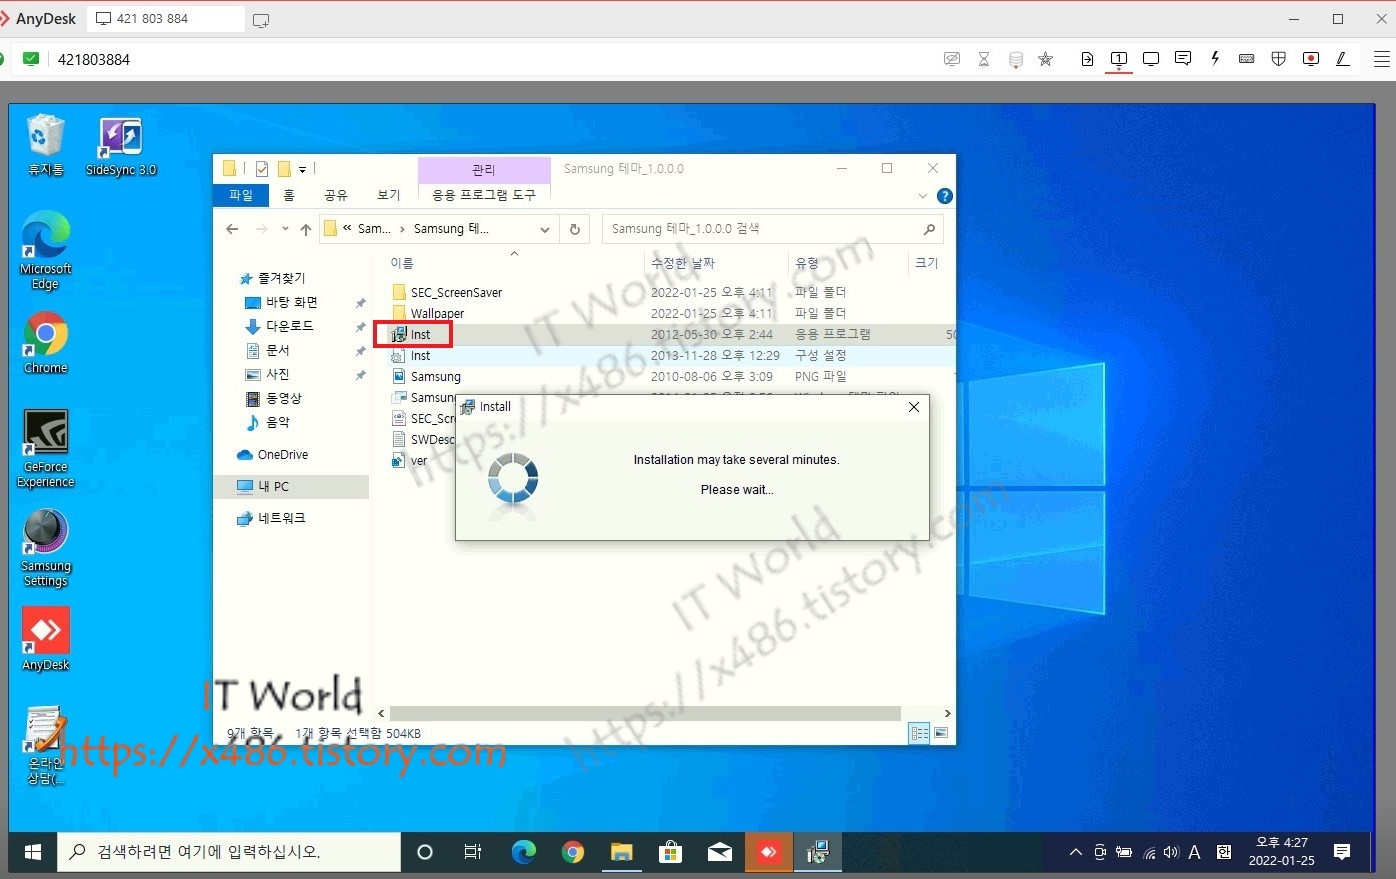This screenshot has width=1396, height=879.
Task: Select OneDrive in navigation pane
Action: coord(282,455)
